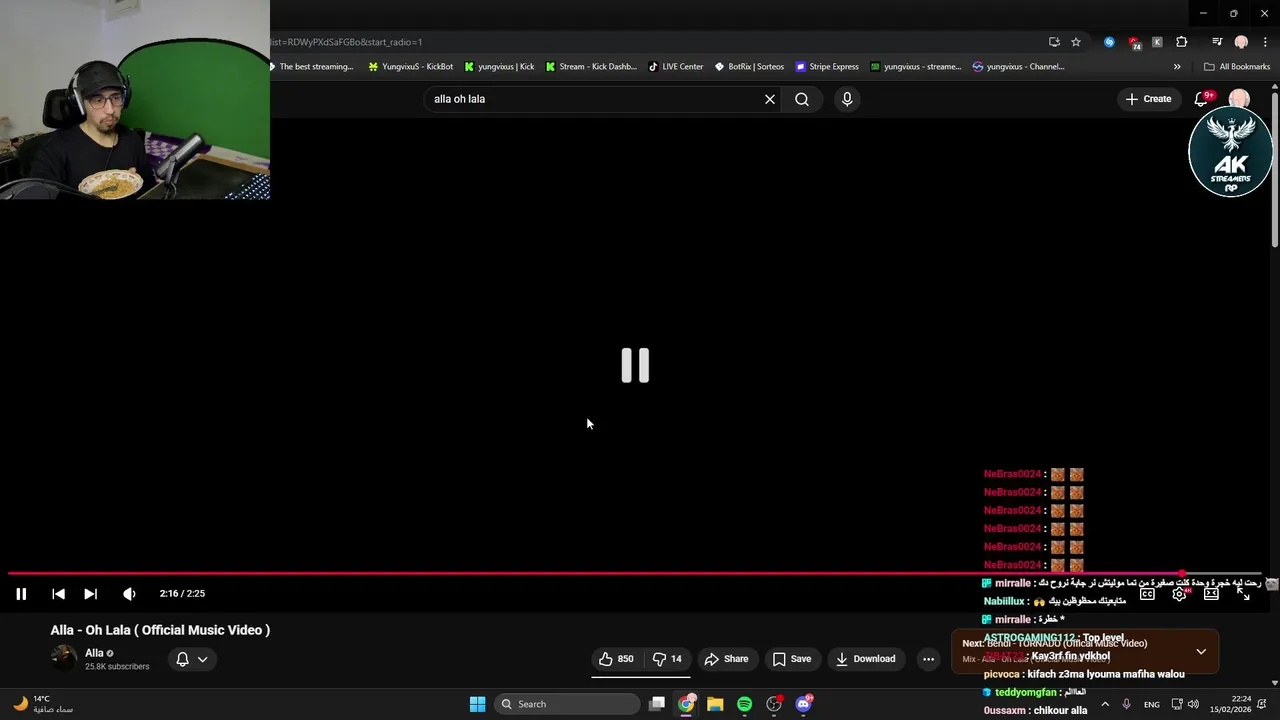Open the Chrome extensions puzzle menu
The width and height of the screenshot is (1280, 720).
tap(1182, 42)
